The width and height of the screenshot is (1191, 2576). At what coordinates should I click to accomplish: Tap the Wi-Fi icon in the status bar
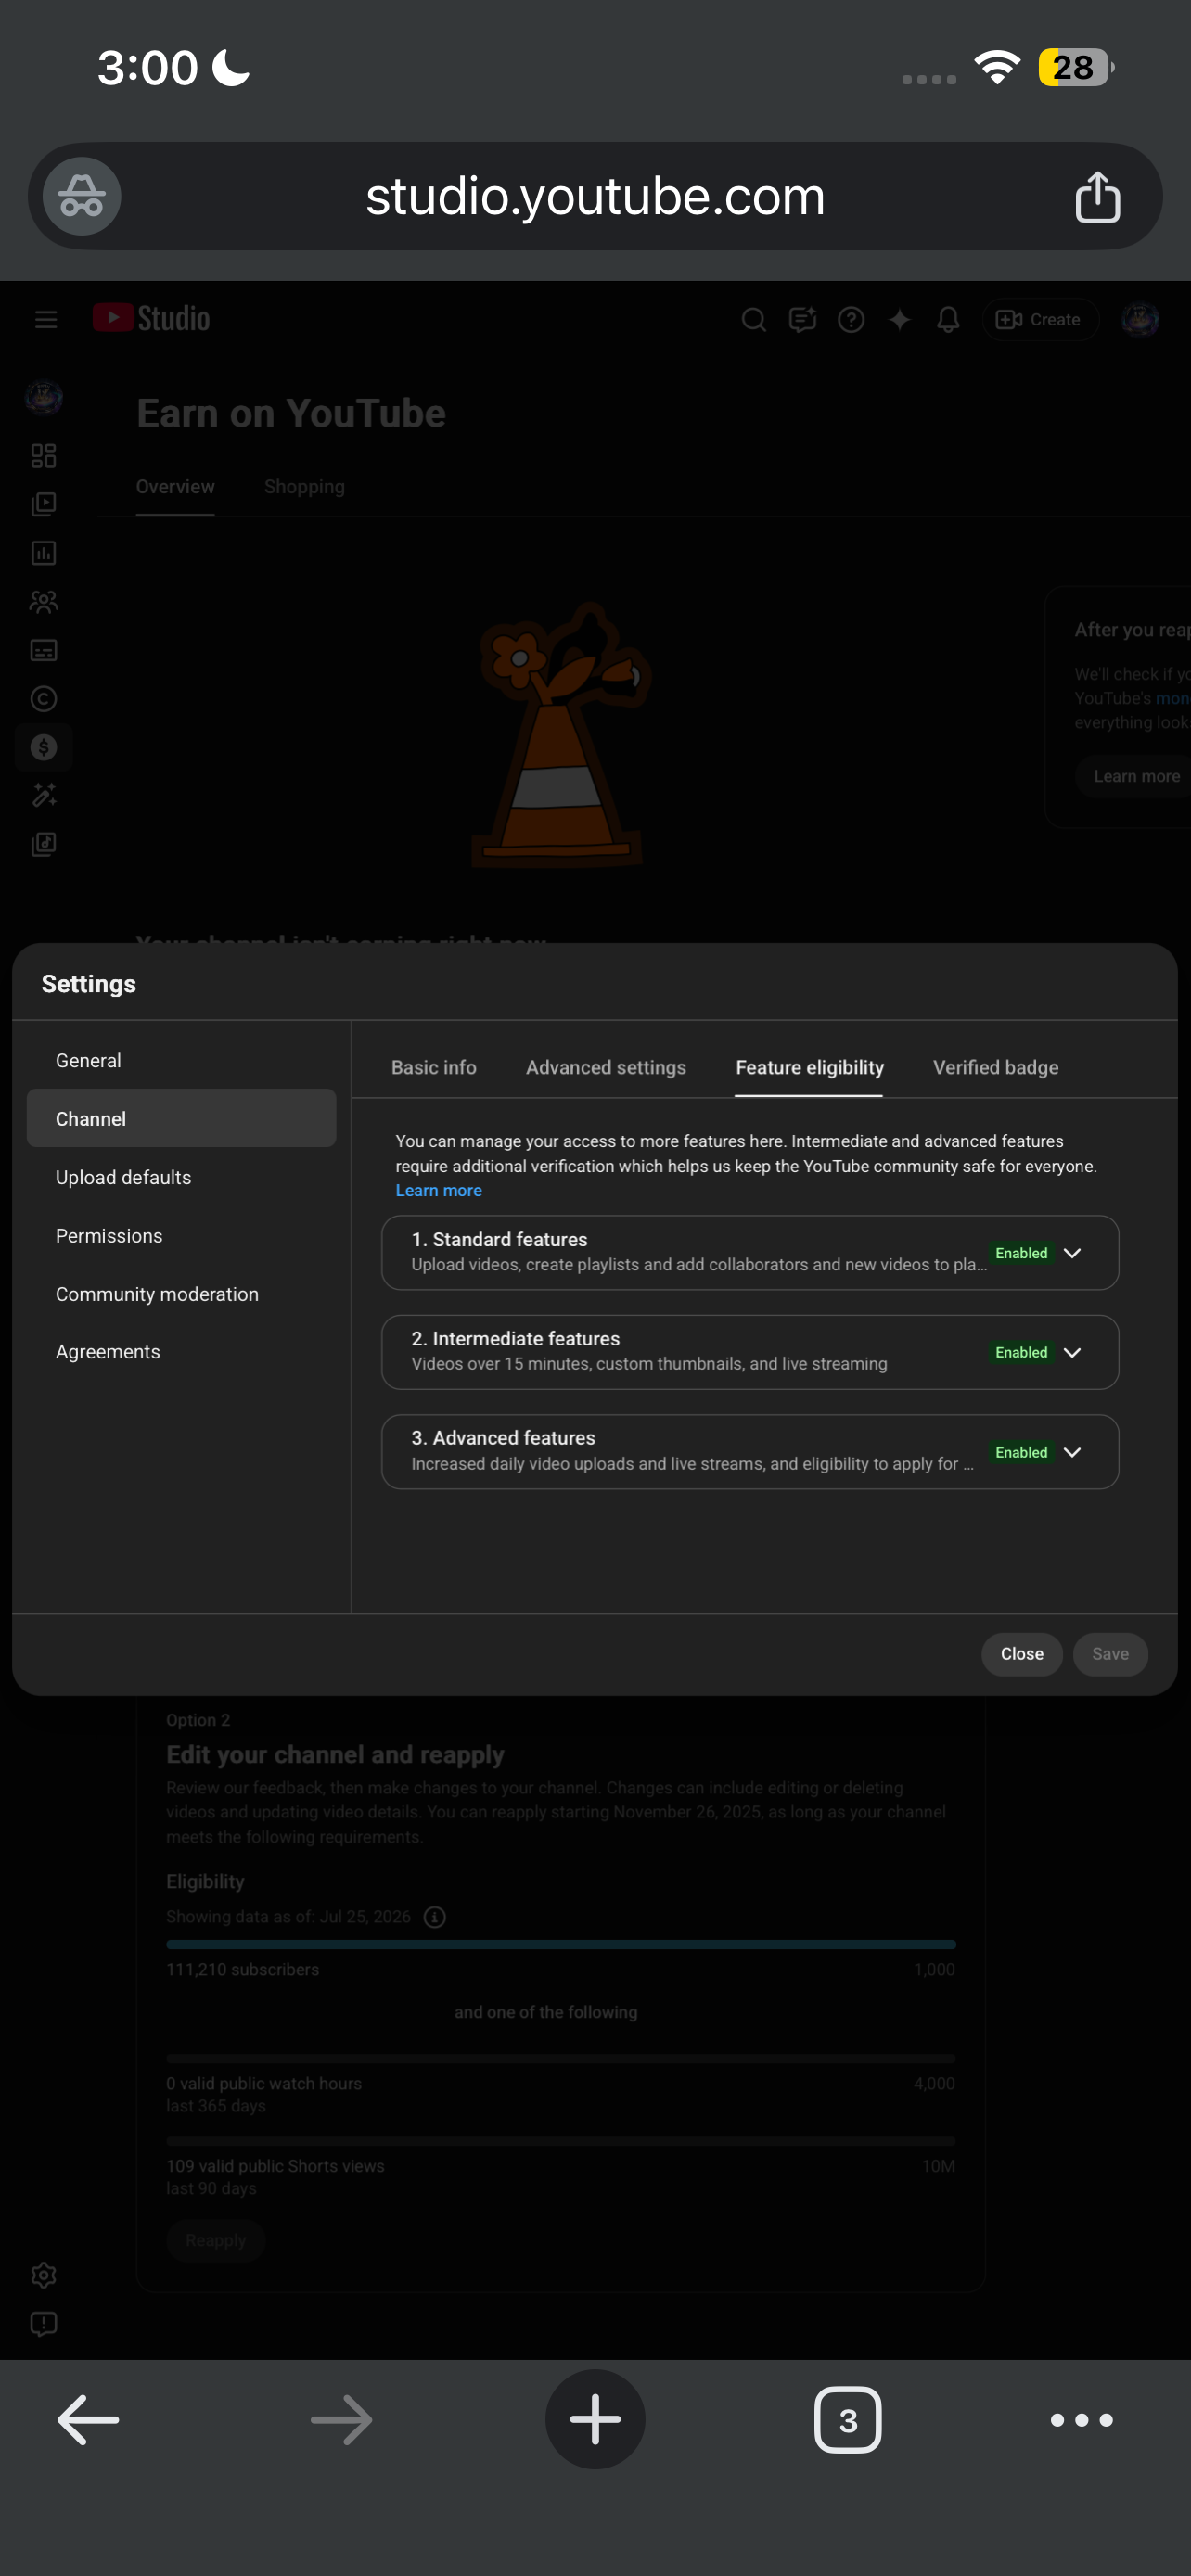tap(997, 68)
